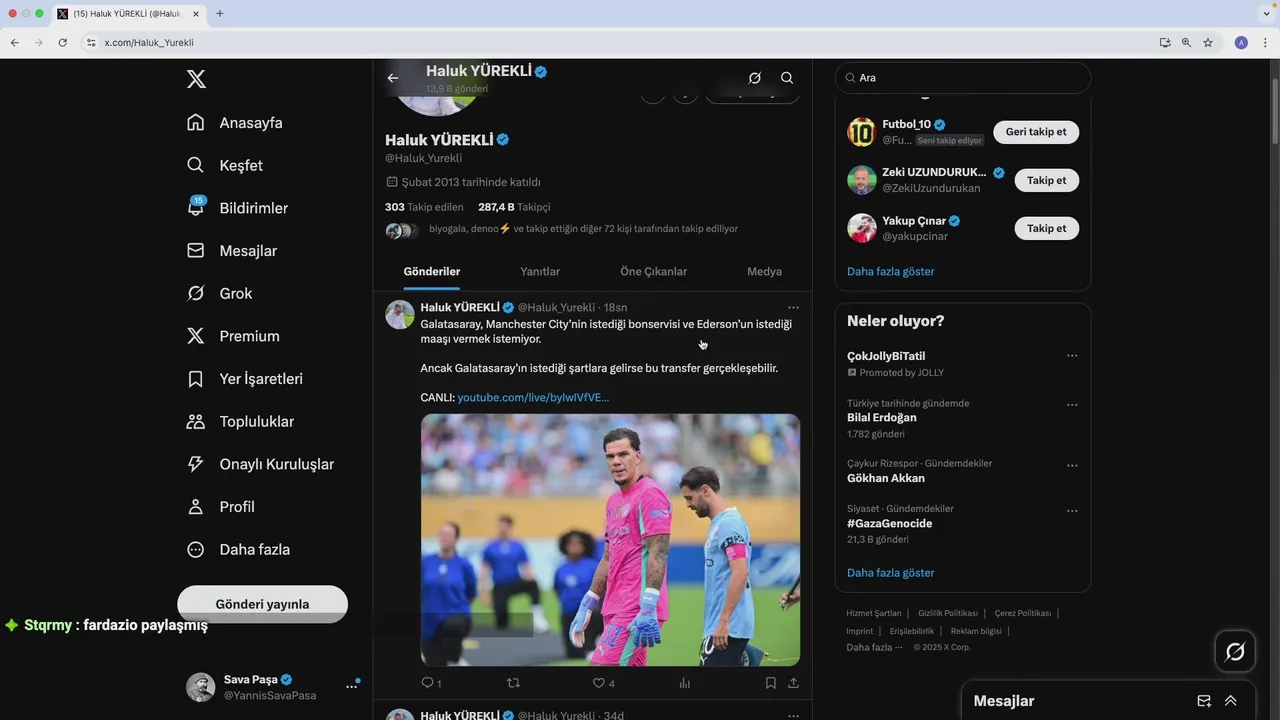Switch to the Yanıtlar tab
The image size is (1280, 720).
point(540,271)
